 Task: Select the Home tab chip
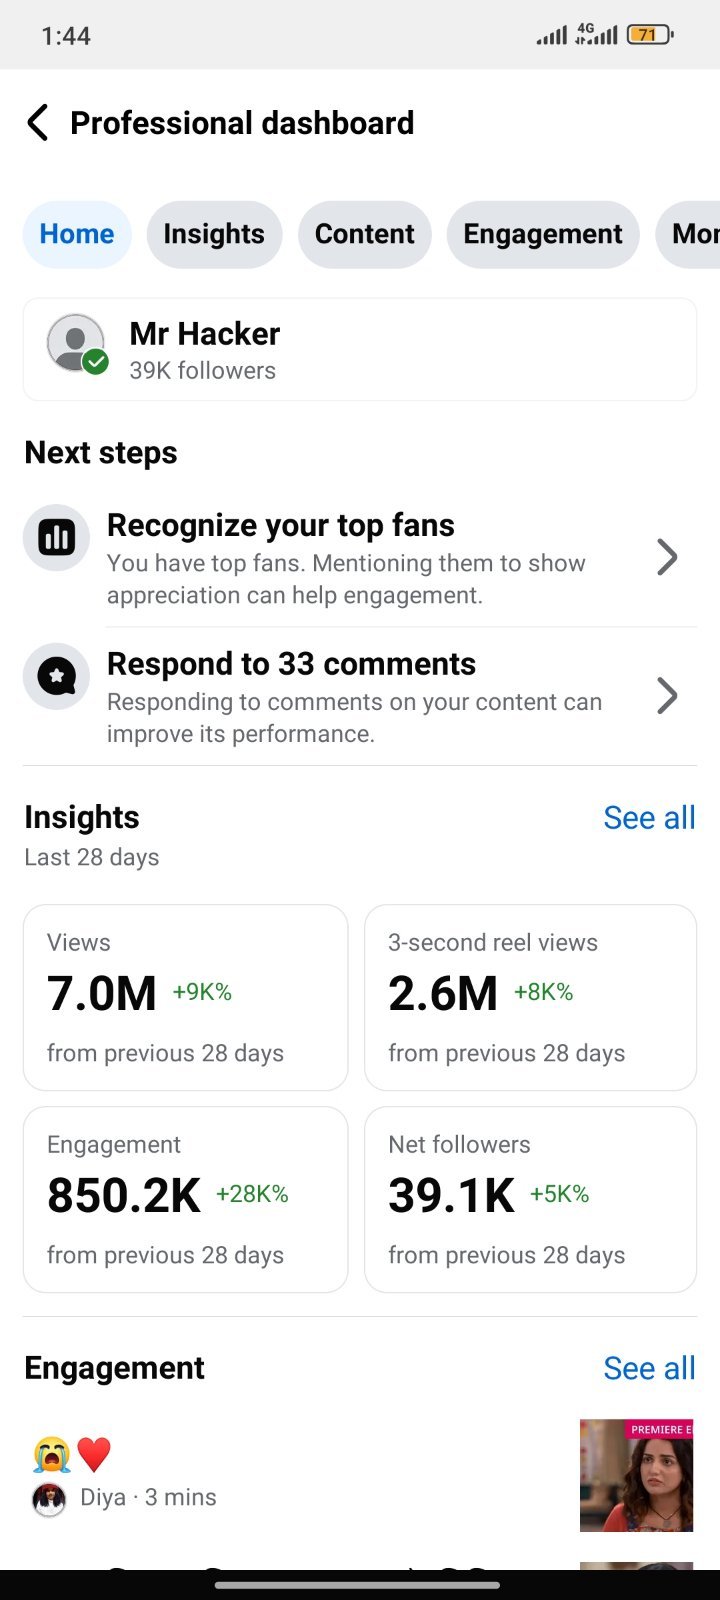point(77,234)
